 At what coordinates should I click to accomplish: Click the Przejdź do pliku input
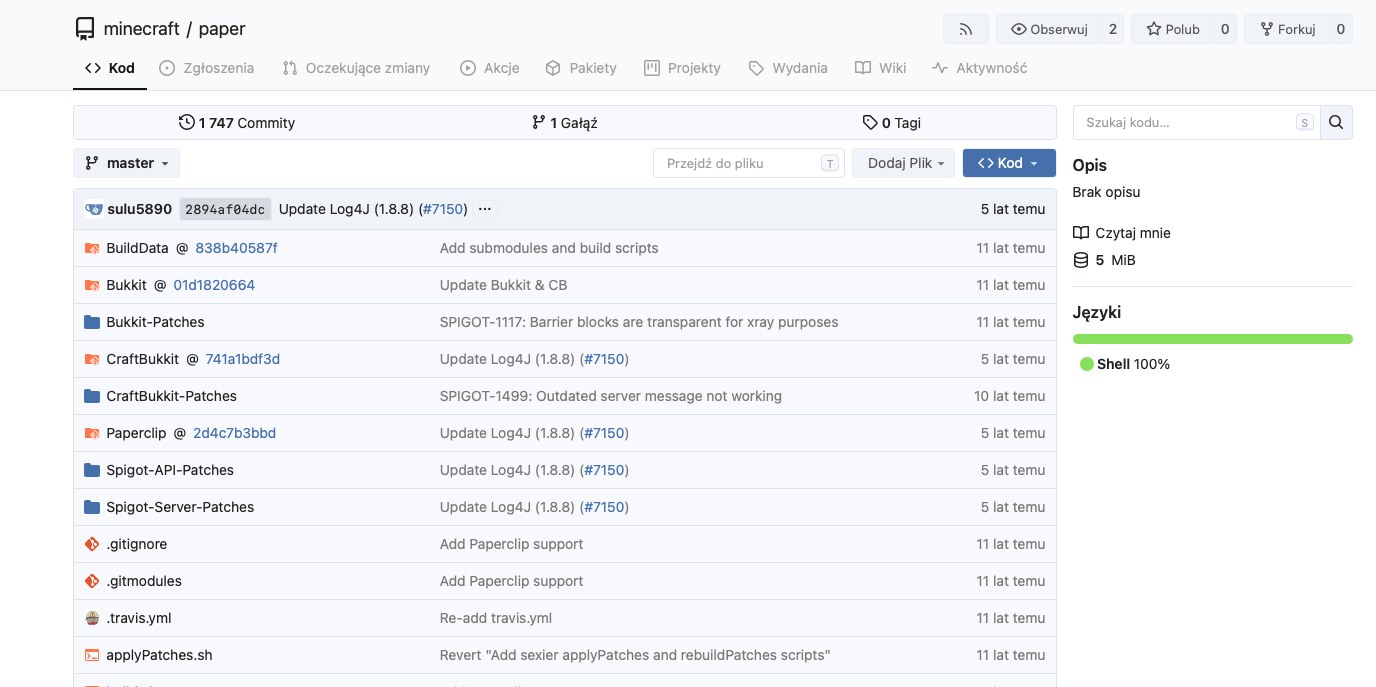point(748,163)
